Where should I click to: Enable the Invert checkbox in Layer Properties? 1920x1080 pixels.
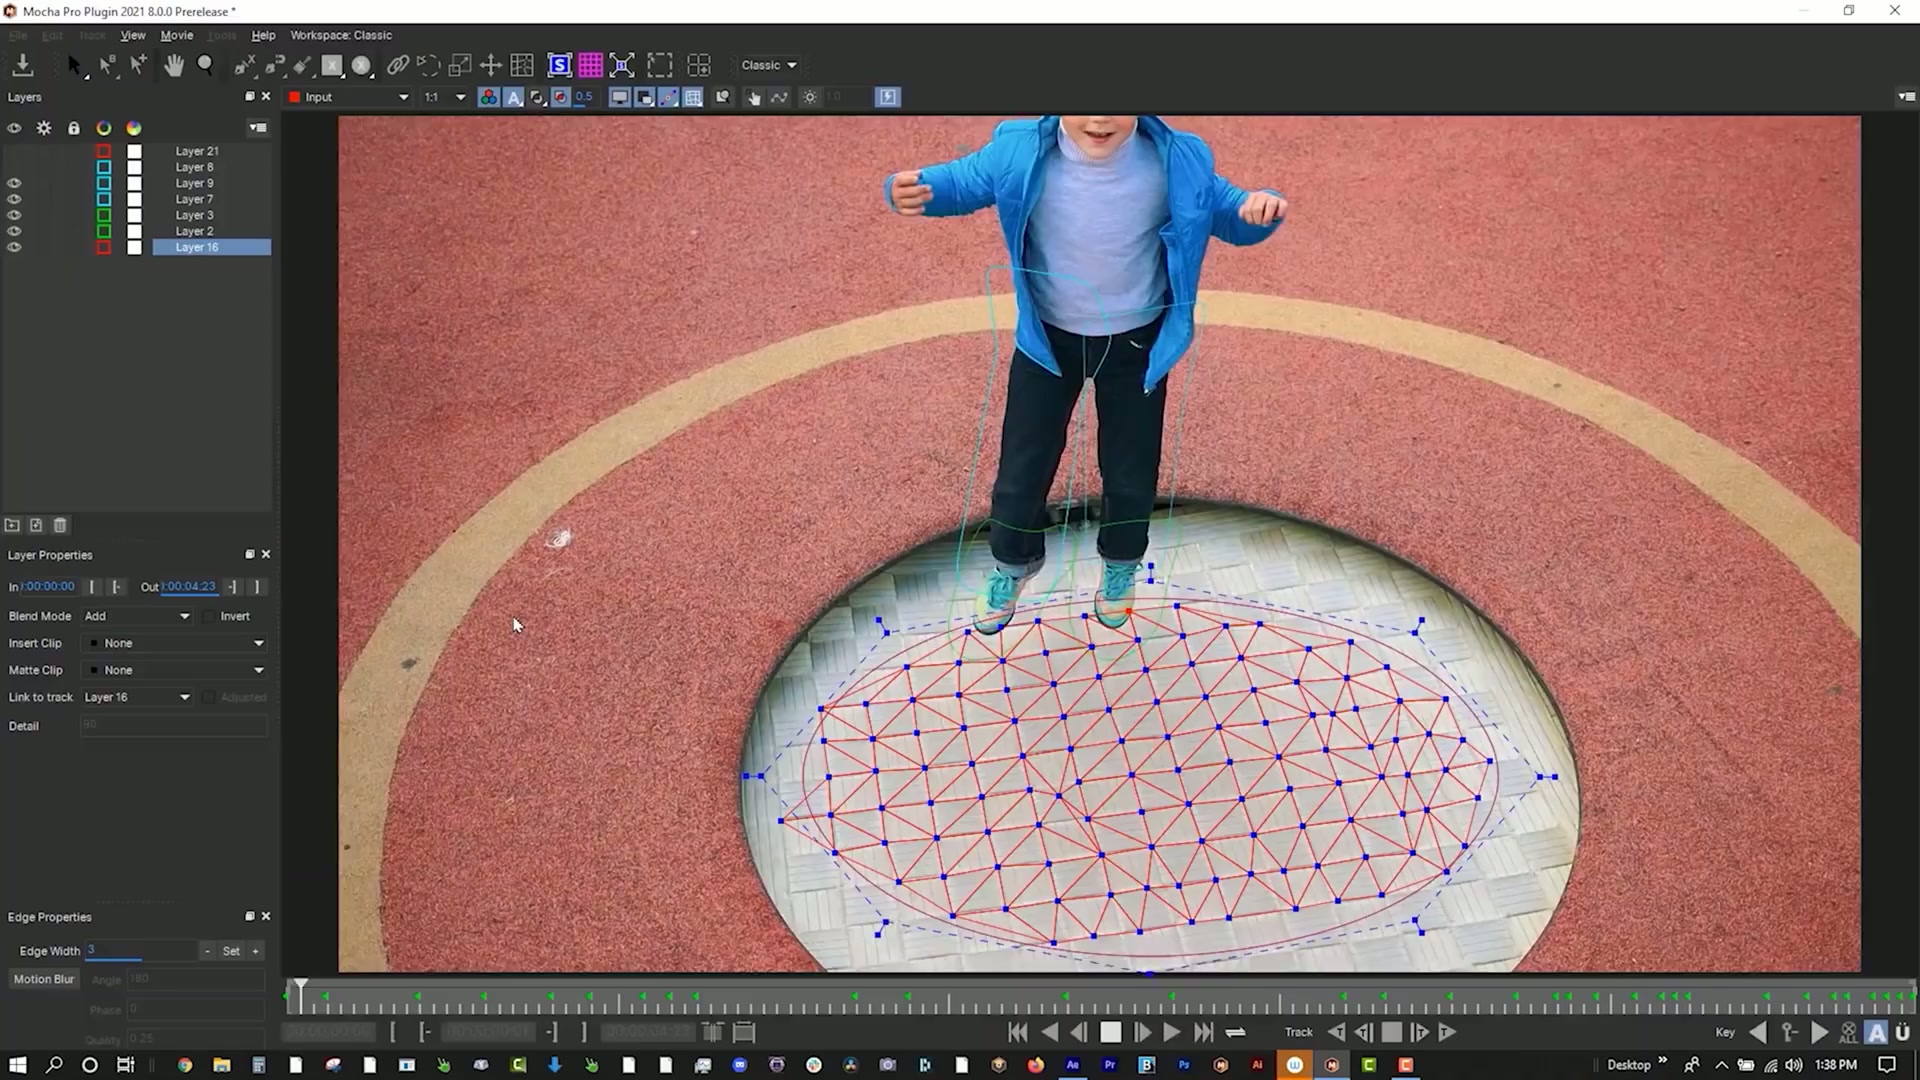tap(208, 616)
